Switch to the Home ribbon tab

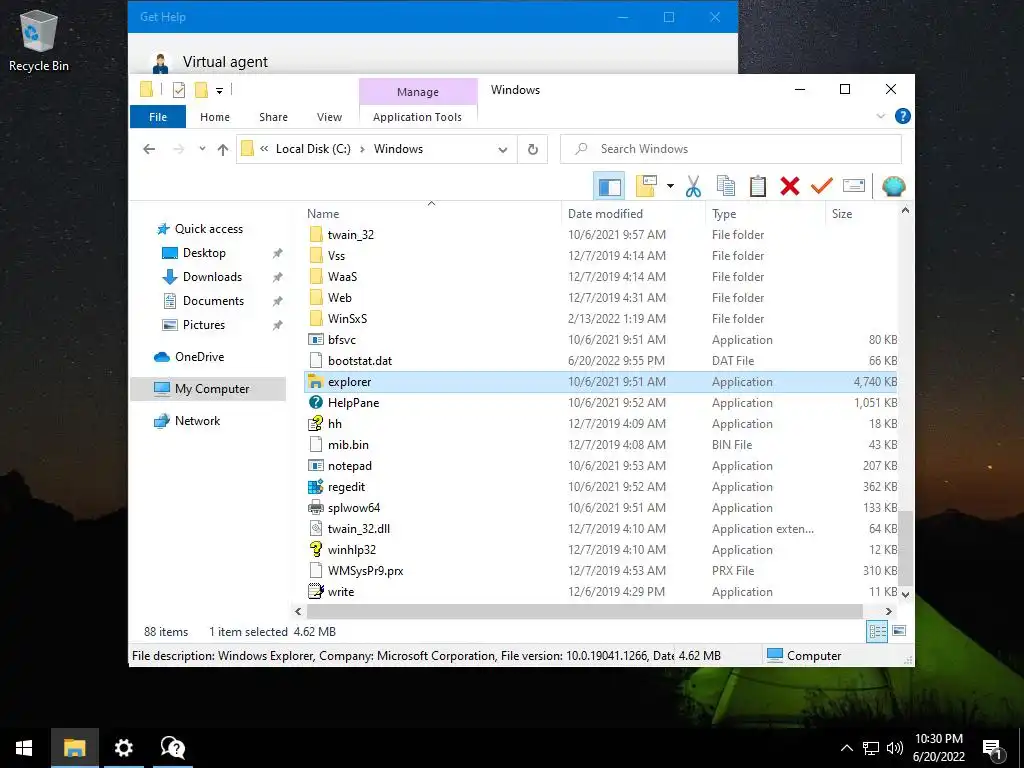pyautogui.click(x=215, y=117)
